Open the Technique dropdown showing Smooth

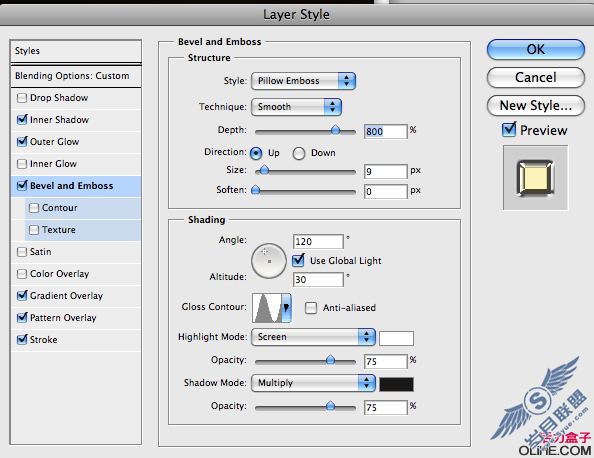coord(296,107)
